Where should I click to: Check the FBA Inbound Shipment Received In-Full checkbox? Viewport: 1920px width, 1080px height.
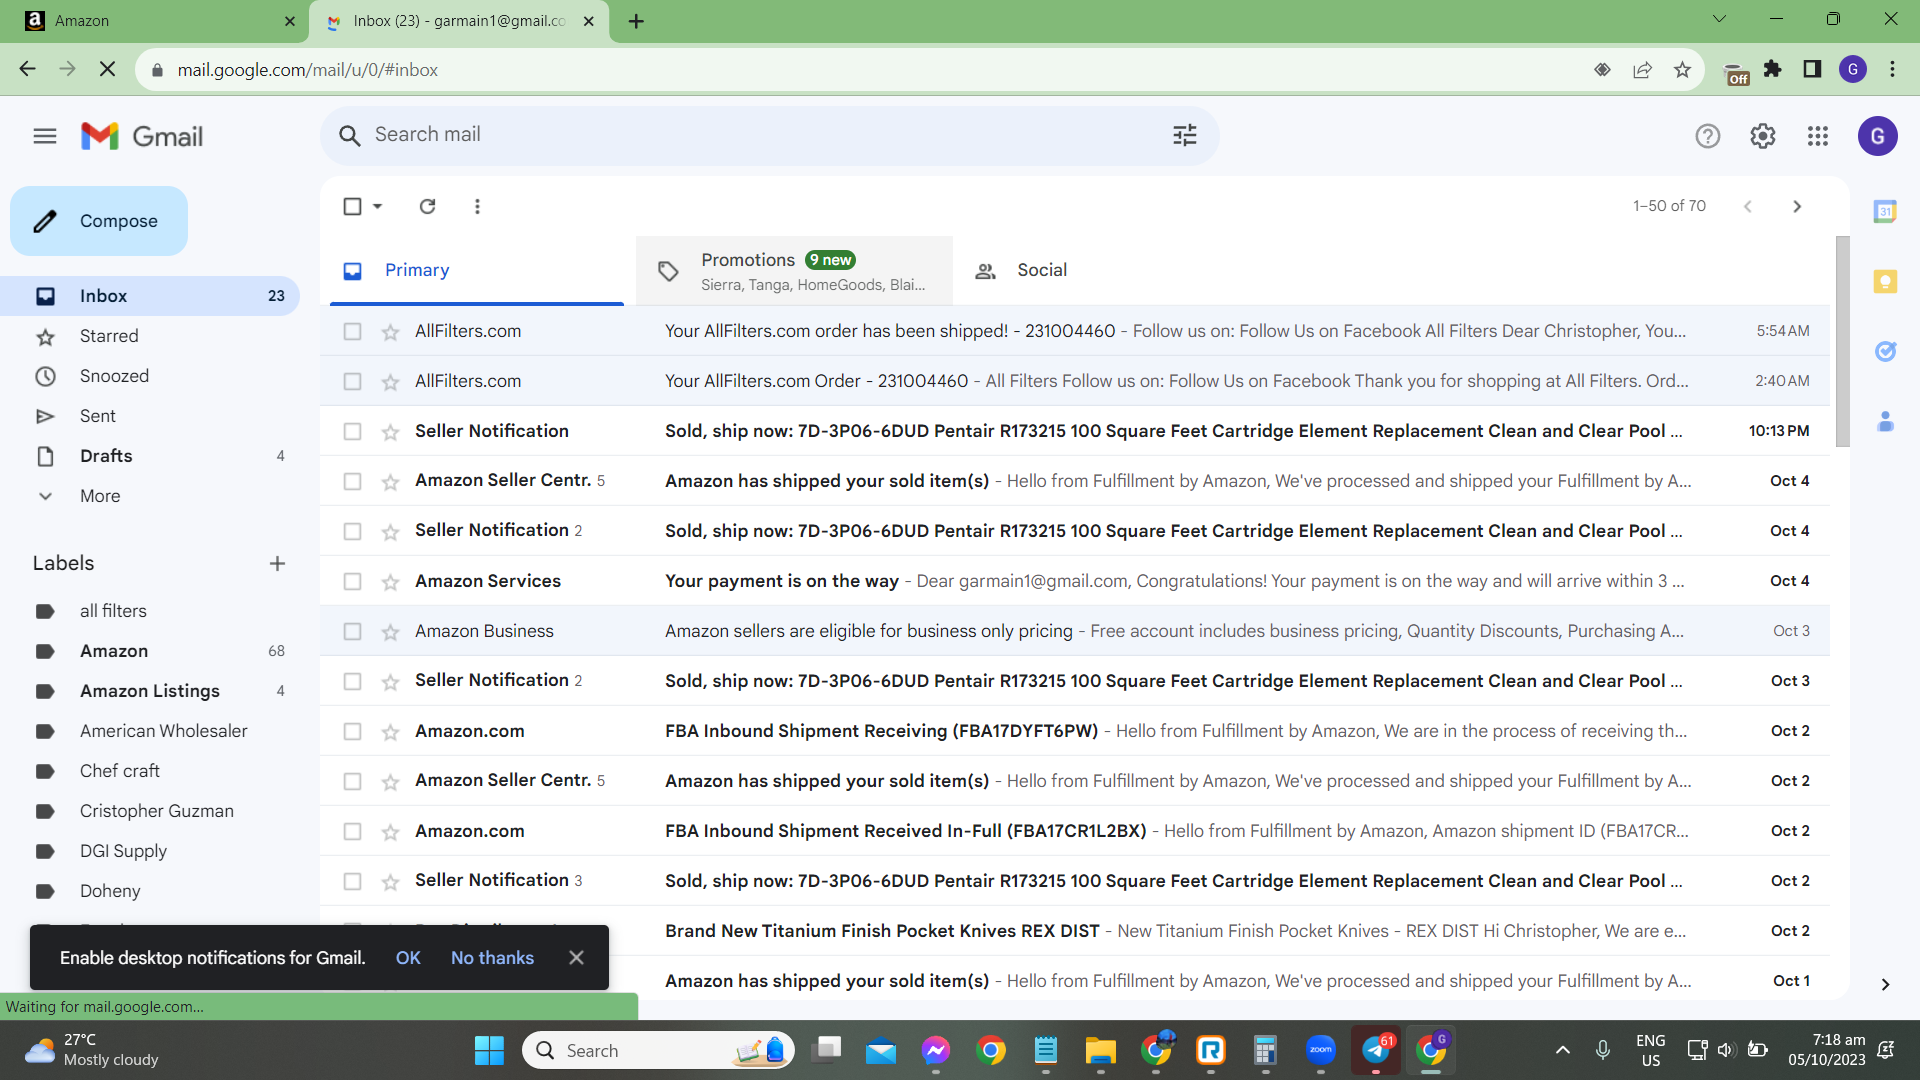pyautogui.click(x=352, y=831)
